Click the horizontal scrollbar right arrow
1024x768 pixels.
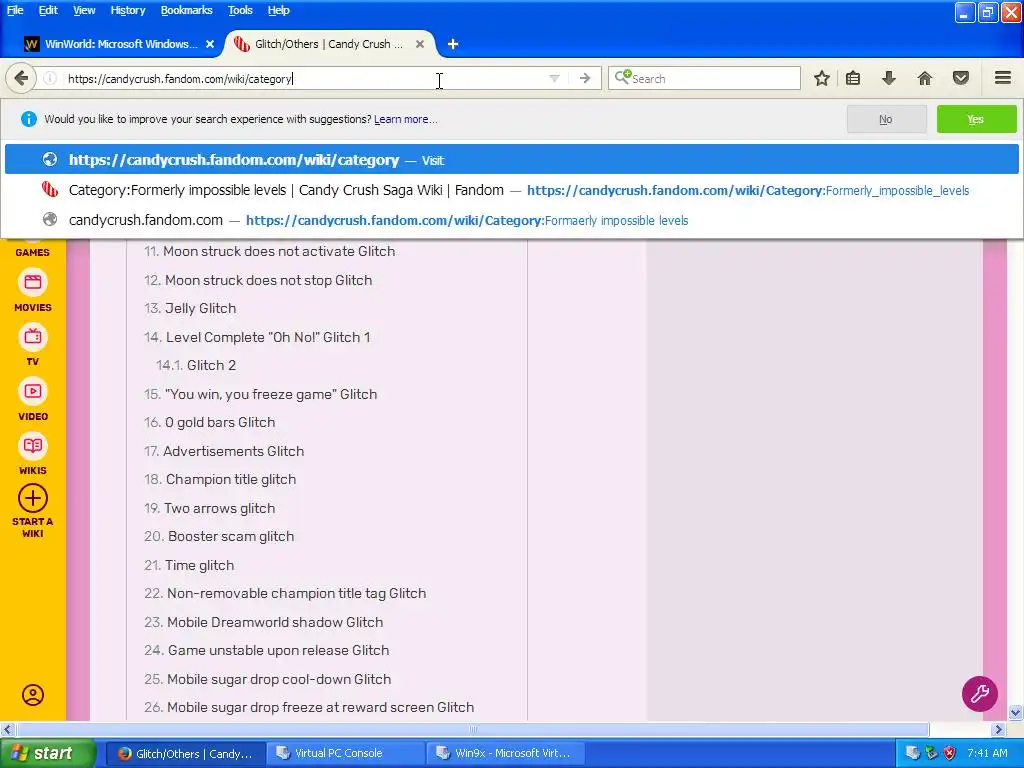coord(998,729)
